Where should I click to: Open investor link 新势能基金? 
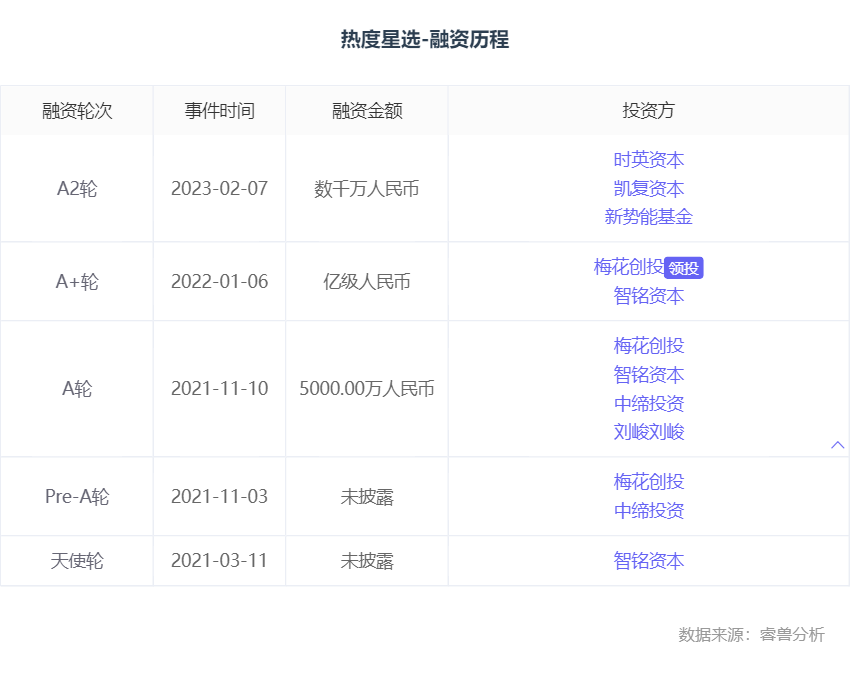pyautogui.click(x=648, y=217)
